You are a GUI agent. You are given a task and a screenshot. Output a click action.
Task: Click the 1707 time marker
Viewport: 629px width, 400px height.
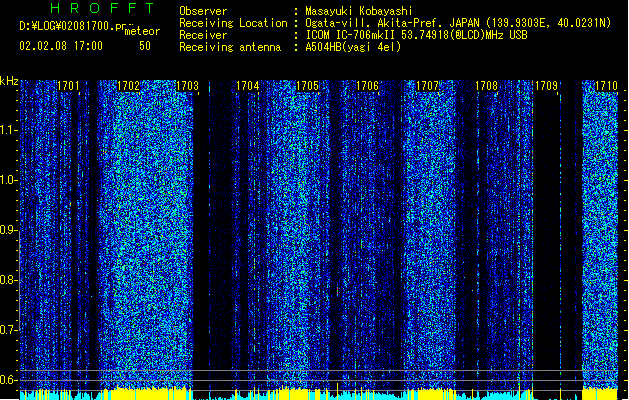427,86
